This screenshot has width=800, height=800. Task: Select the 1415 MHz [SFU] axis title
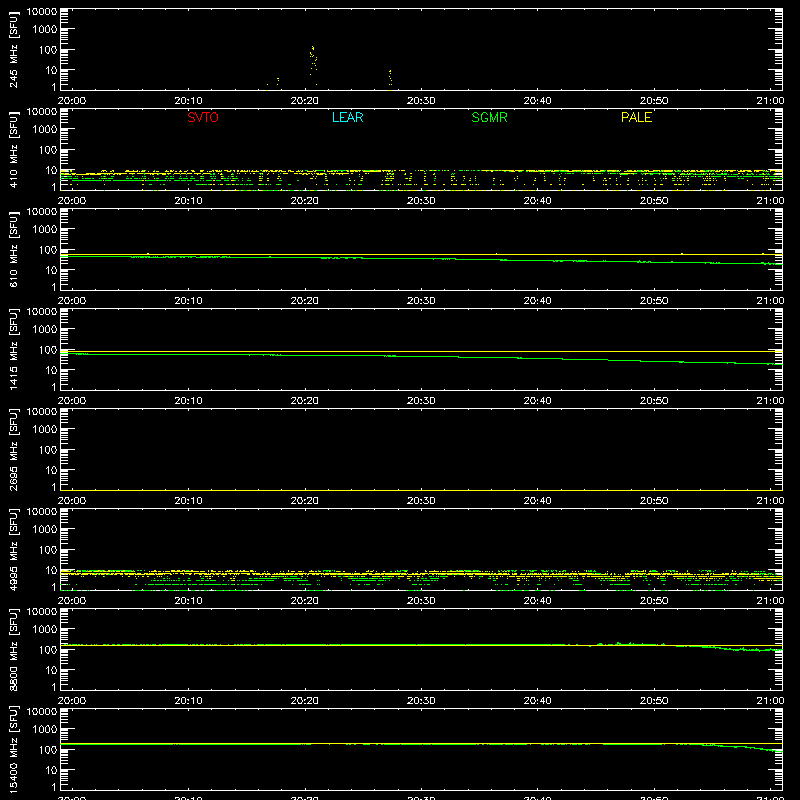tap(13, 349)
